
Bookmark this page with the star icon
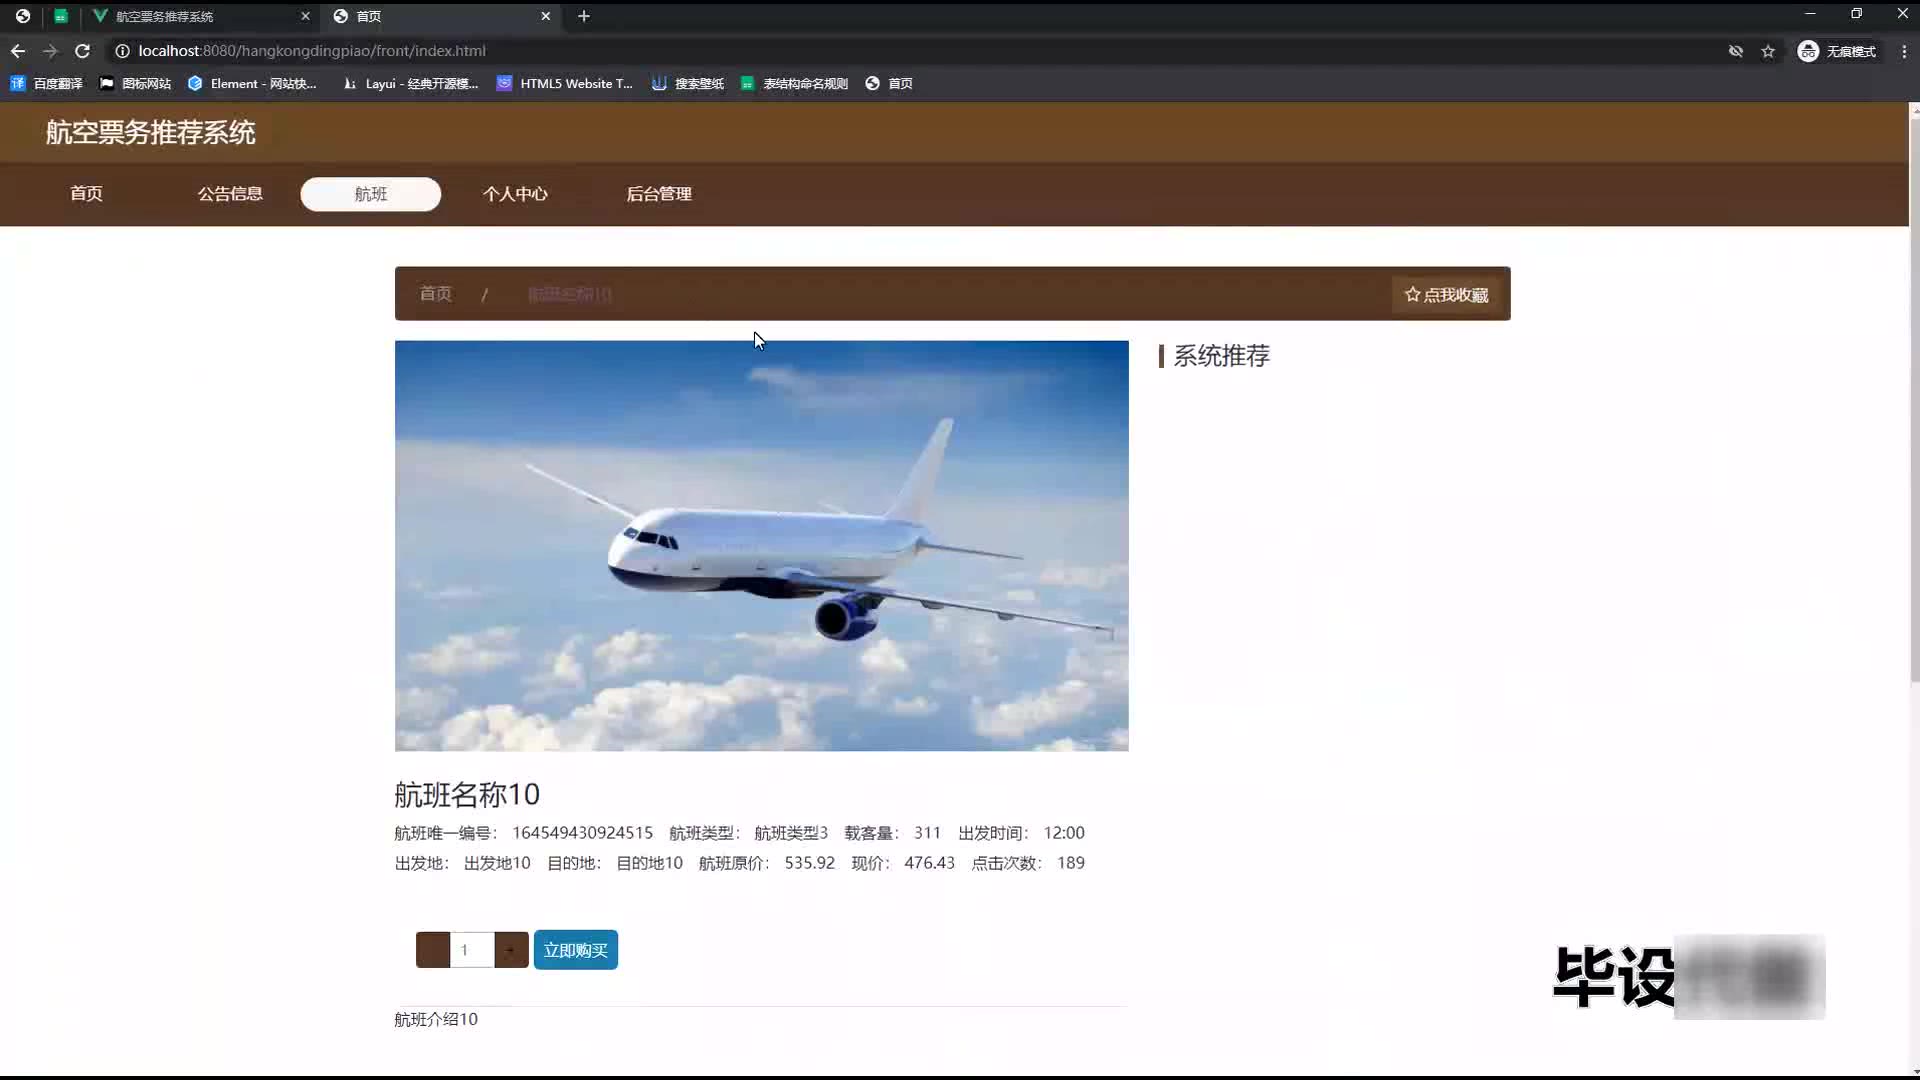pyautogui.click(x=1768, y=51)
